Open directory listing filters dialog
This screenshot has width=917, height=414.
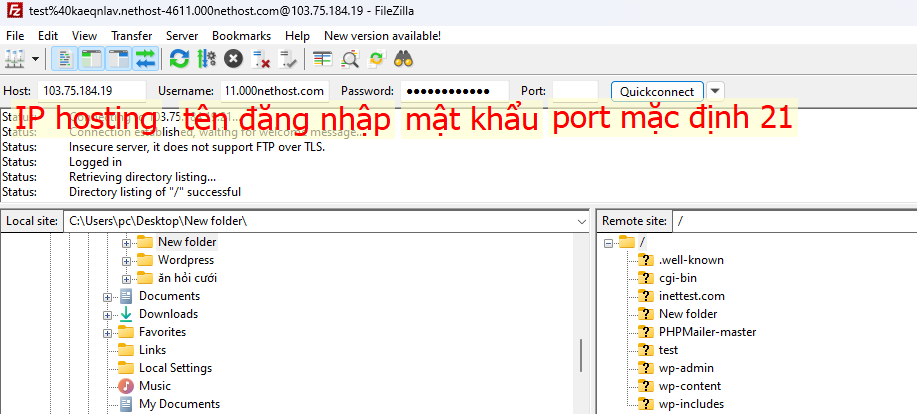[x=322, y=59]
